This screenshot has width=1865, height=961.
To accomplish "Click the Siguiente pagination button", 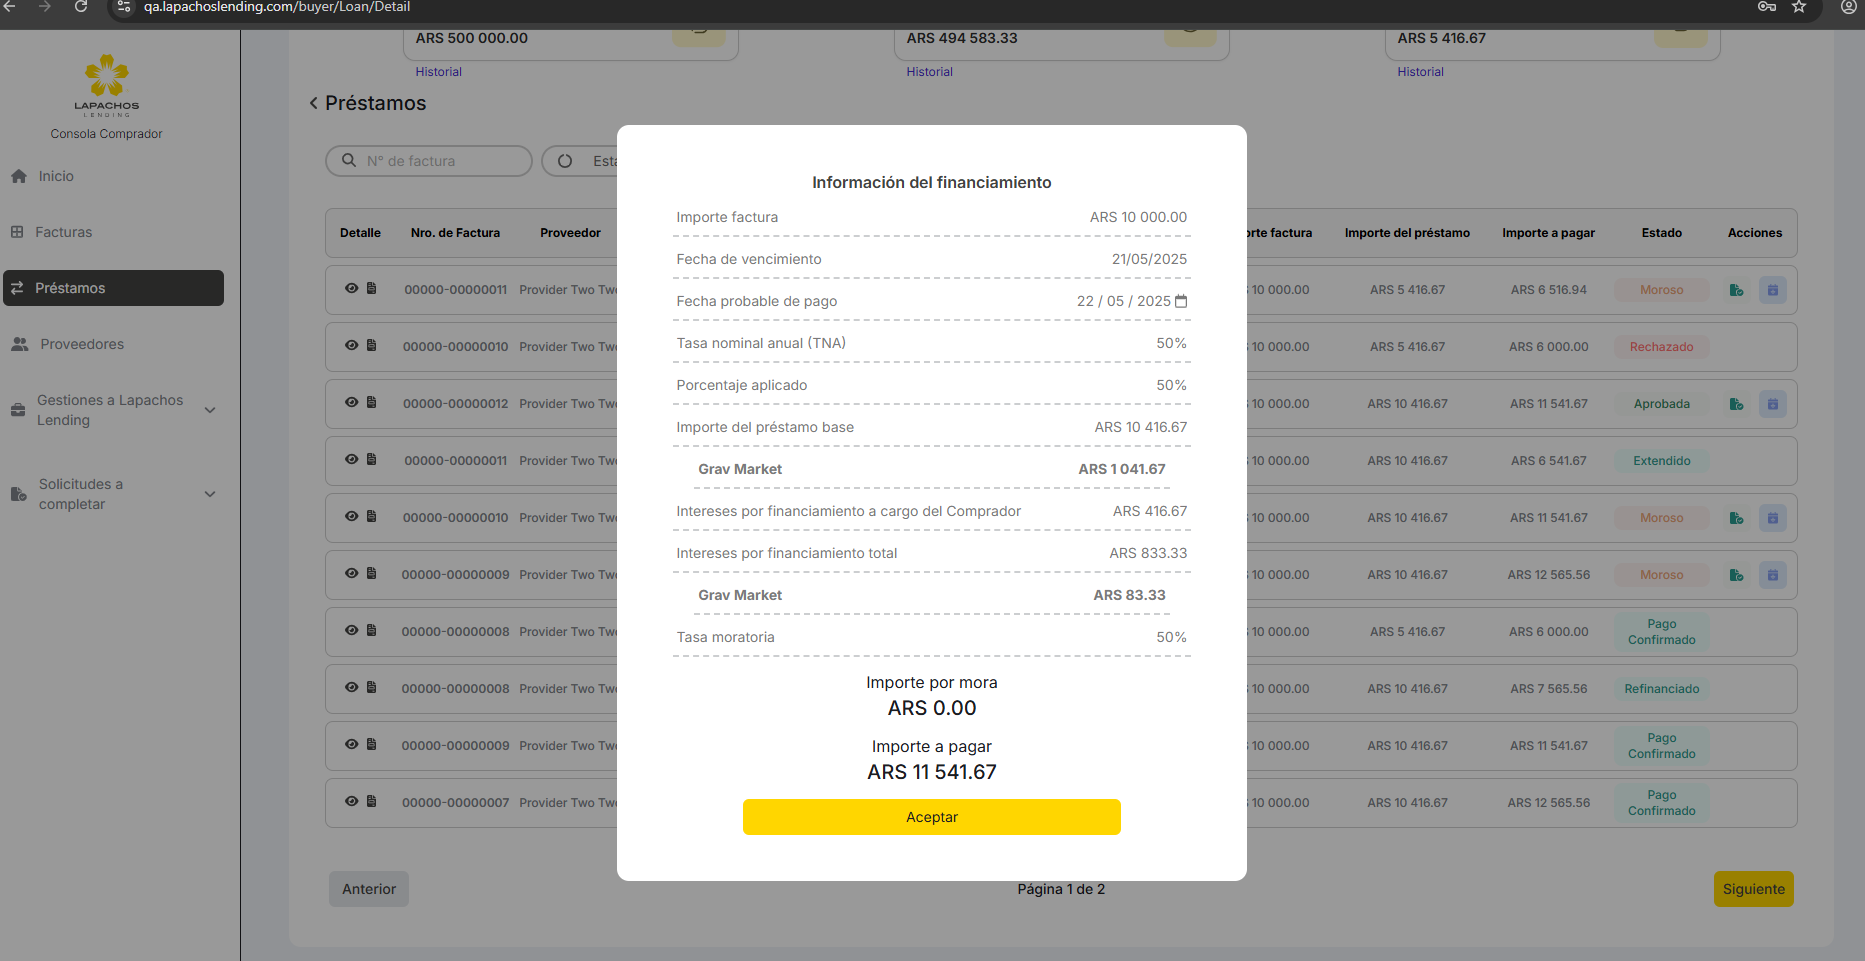I will (x=1753, y=889).
